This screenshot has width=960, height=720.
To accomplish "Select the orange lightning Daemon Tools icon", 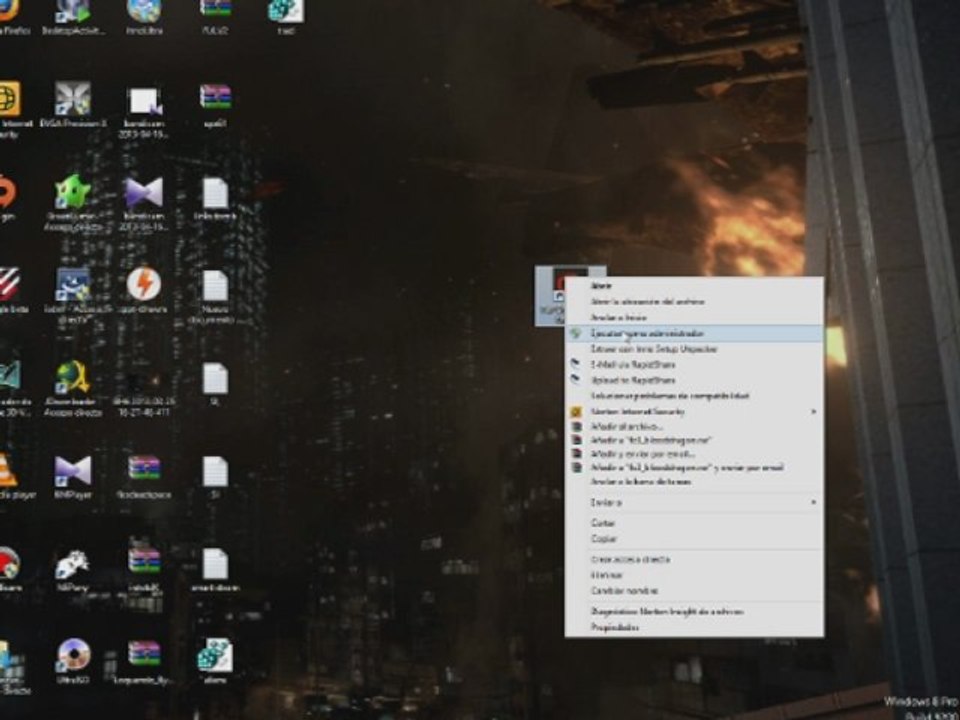I will click(x=143, y=284).
